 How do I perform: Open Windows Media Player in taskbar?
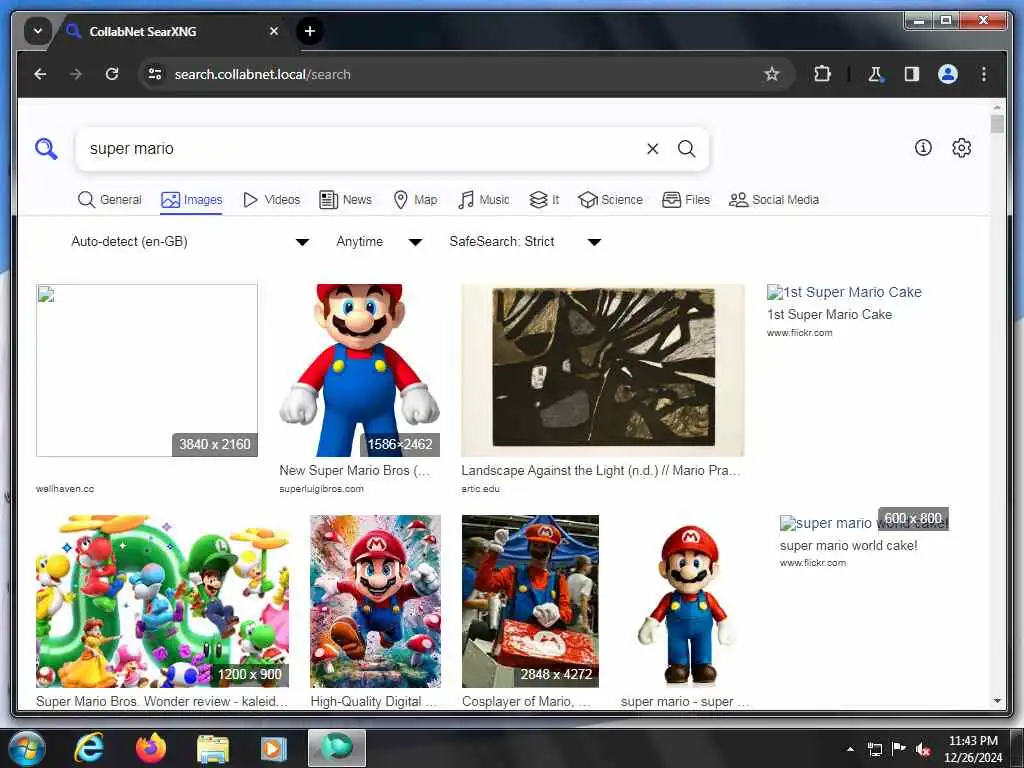[x=274, y=749]
